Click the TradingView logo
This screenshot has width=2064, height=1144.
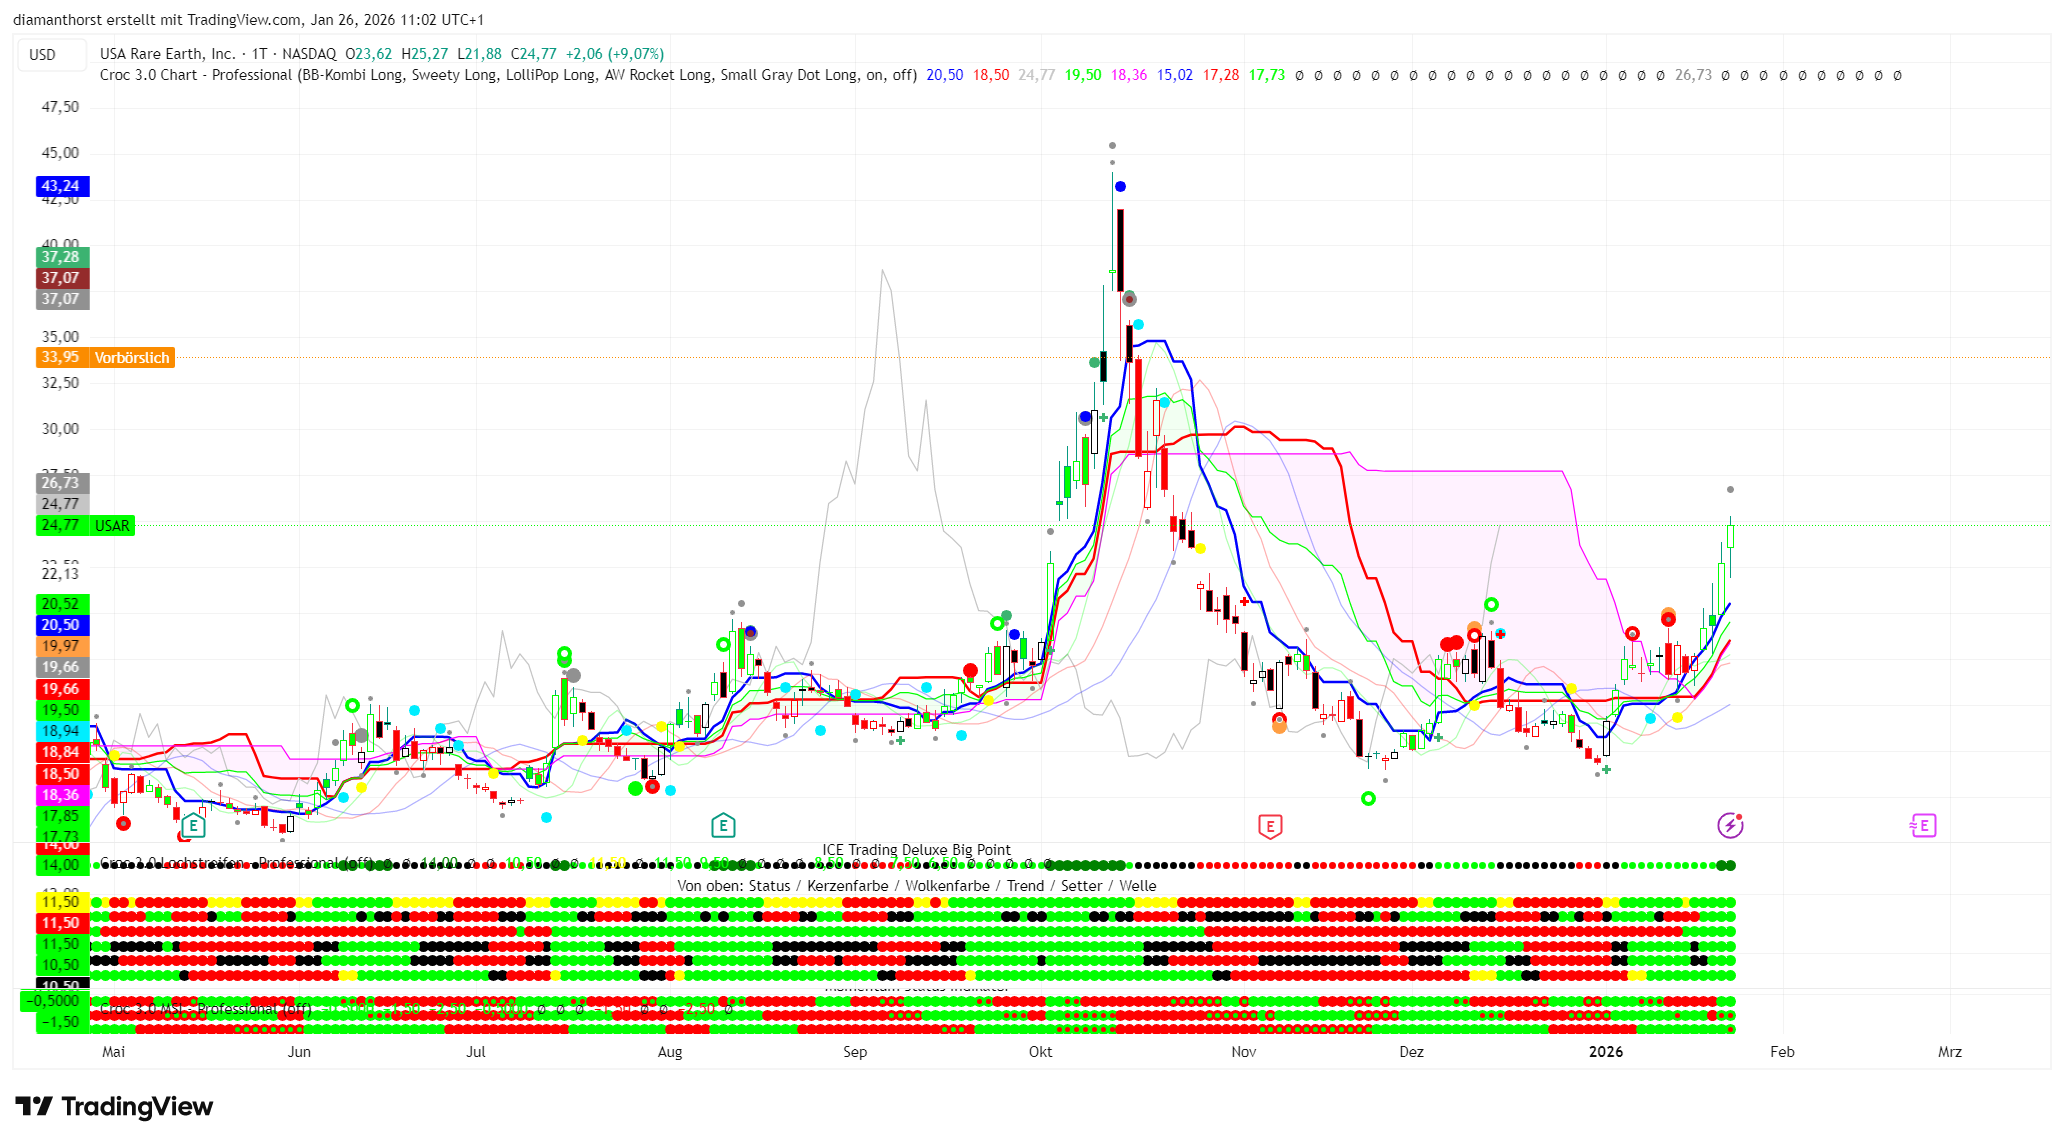pos(114,1106)
